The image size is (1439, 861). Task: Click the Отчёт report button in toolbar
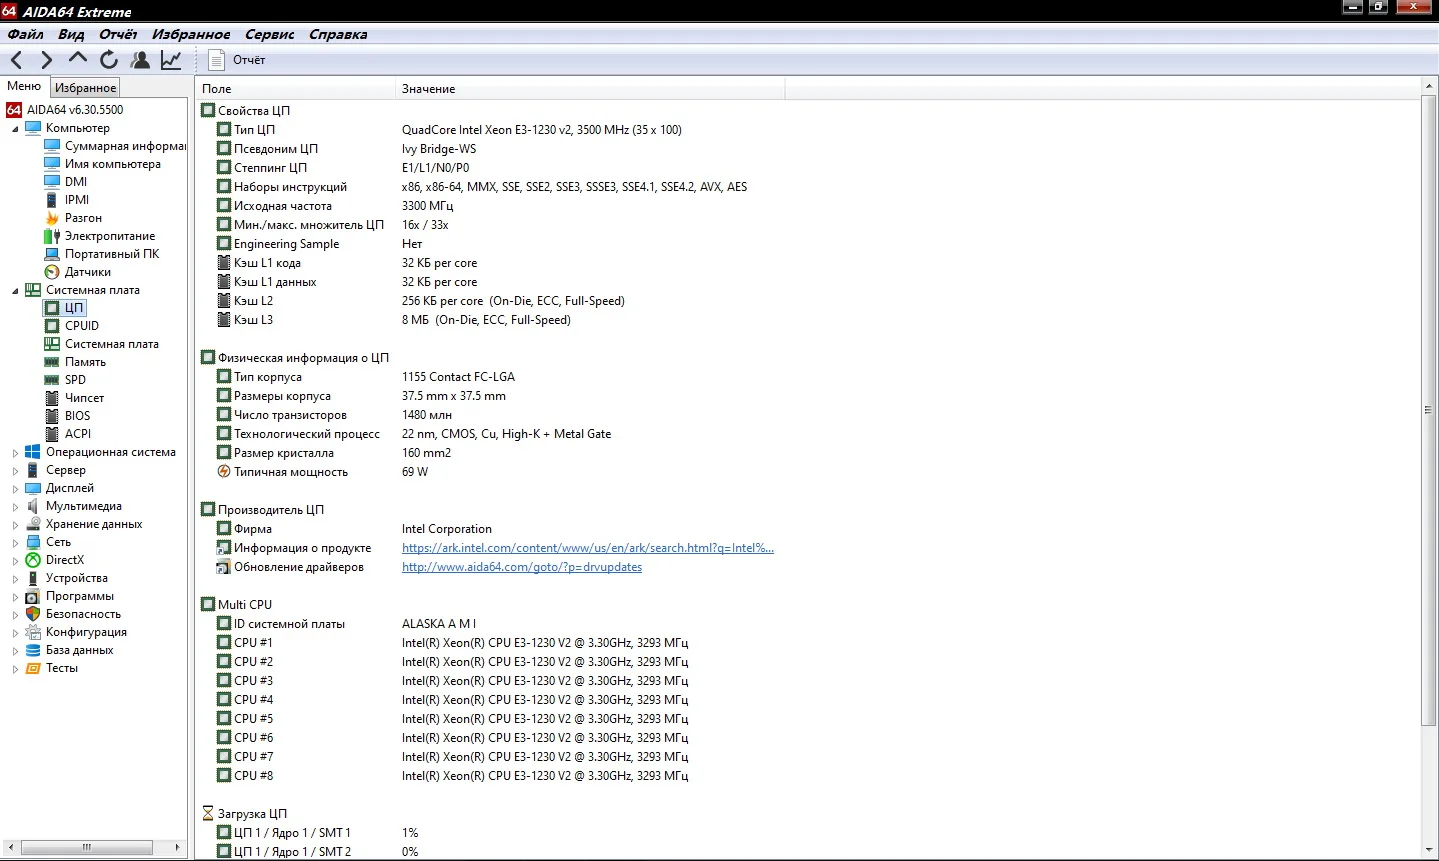coord(237,60)
